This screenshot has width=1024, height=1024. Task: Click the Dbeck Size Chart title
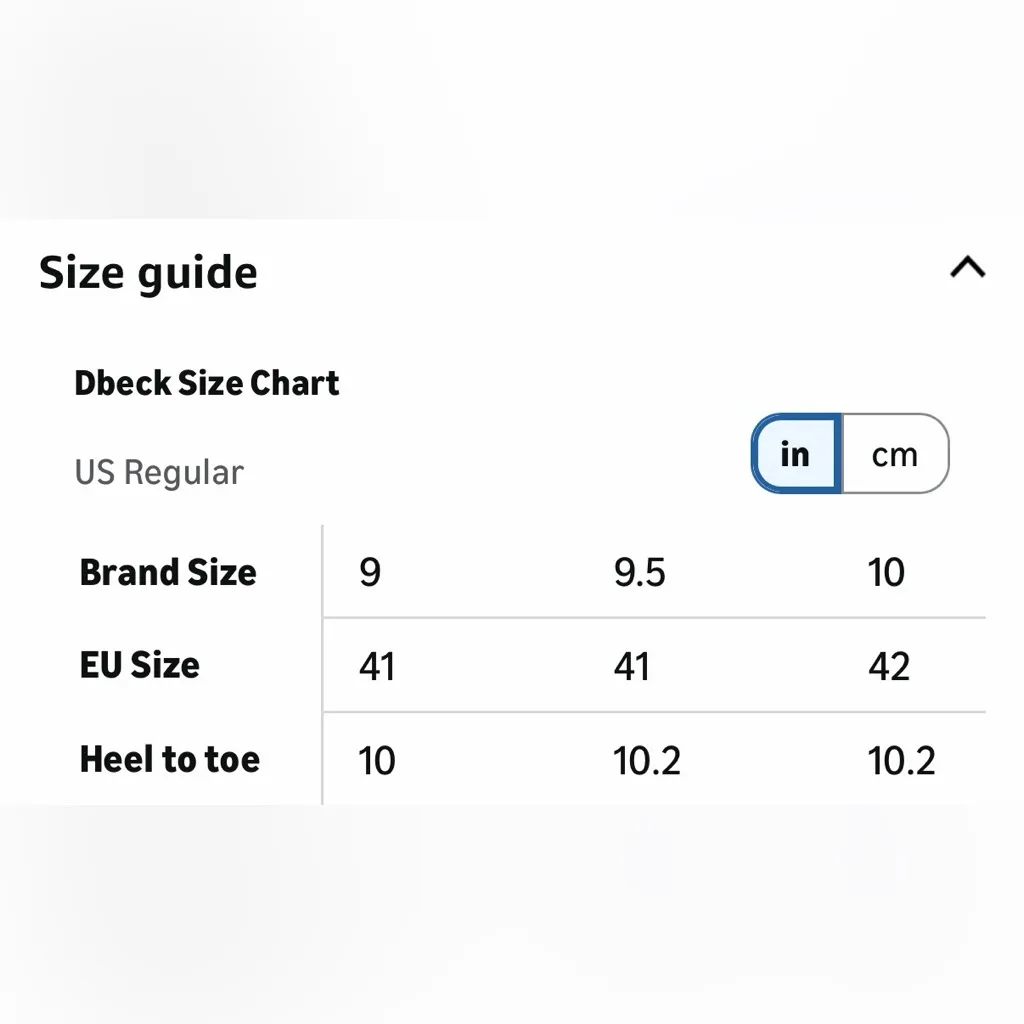tap(207, 383)
